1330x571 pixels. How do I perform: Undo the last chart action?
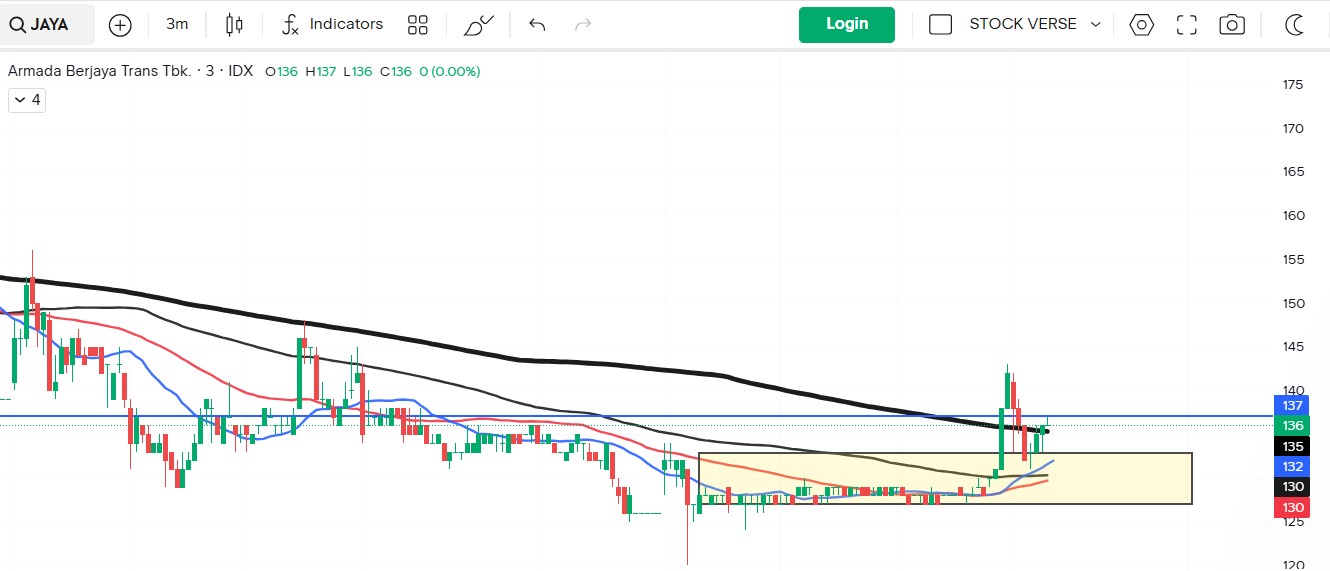point(537,25)
